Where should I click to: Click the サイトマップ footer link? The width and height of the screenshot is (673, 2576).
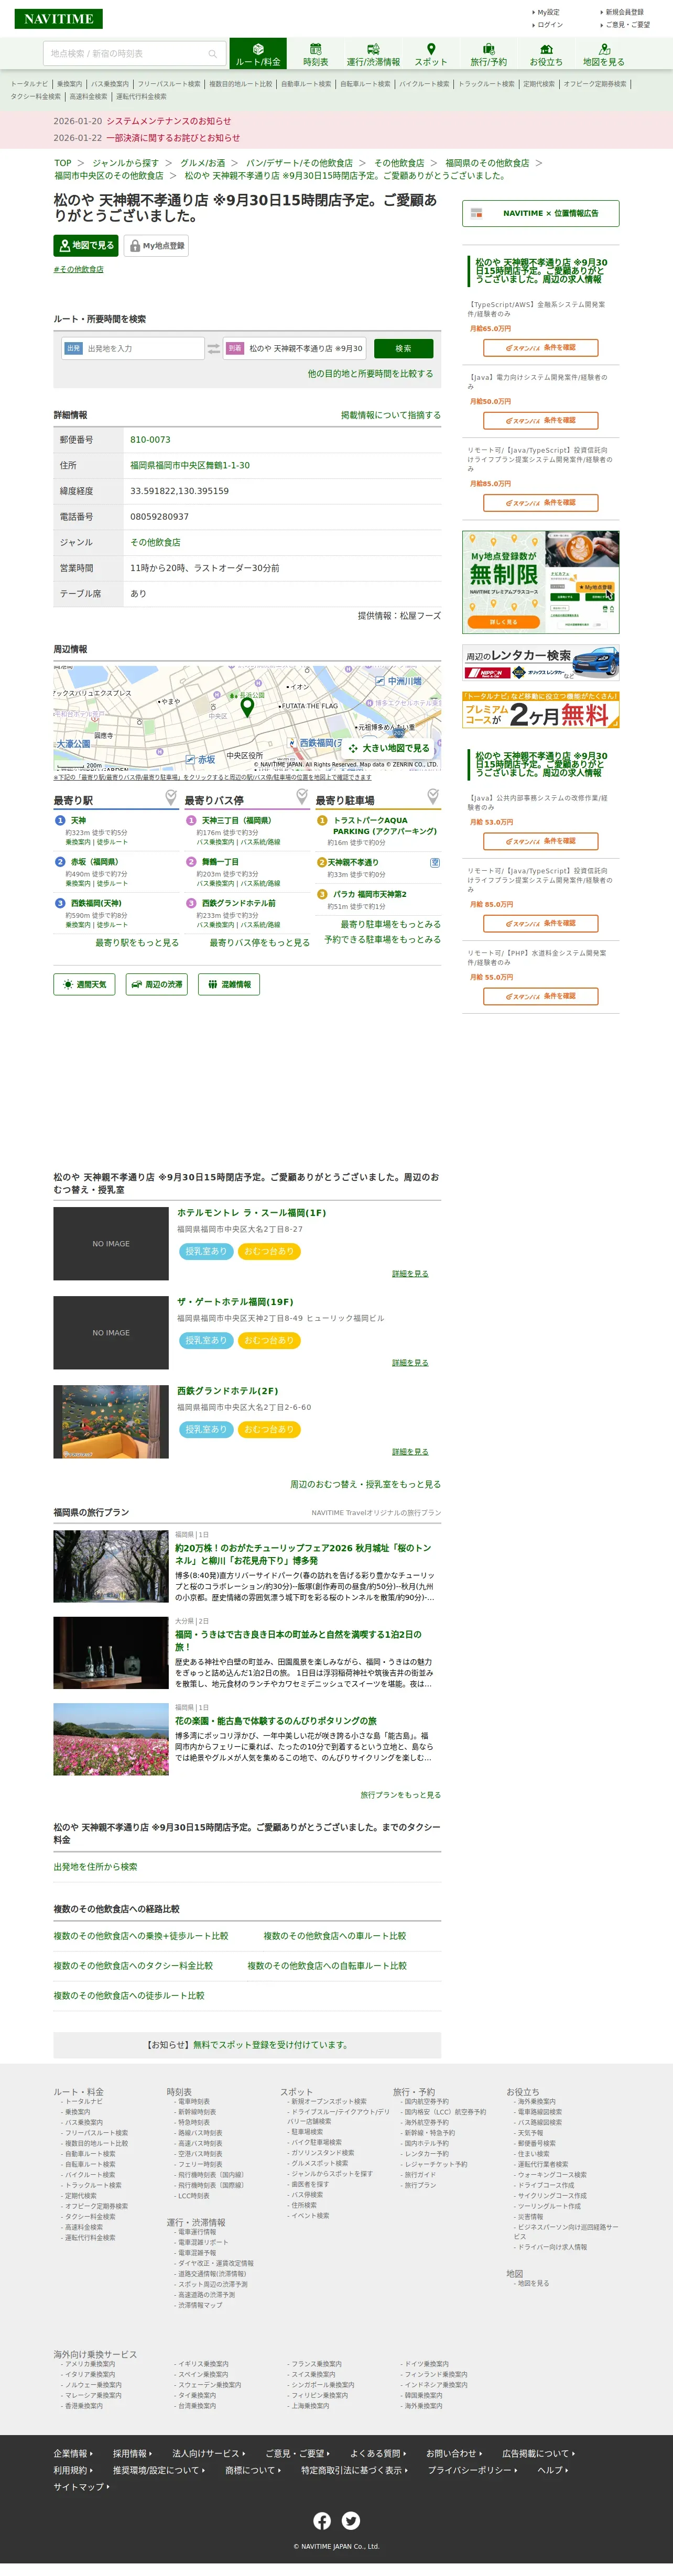(80, 2487)
